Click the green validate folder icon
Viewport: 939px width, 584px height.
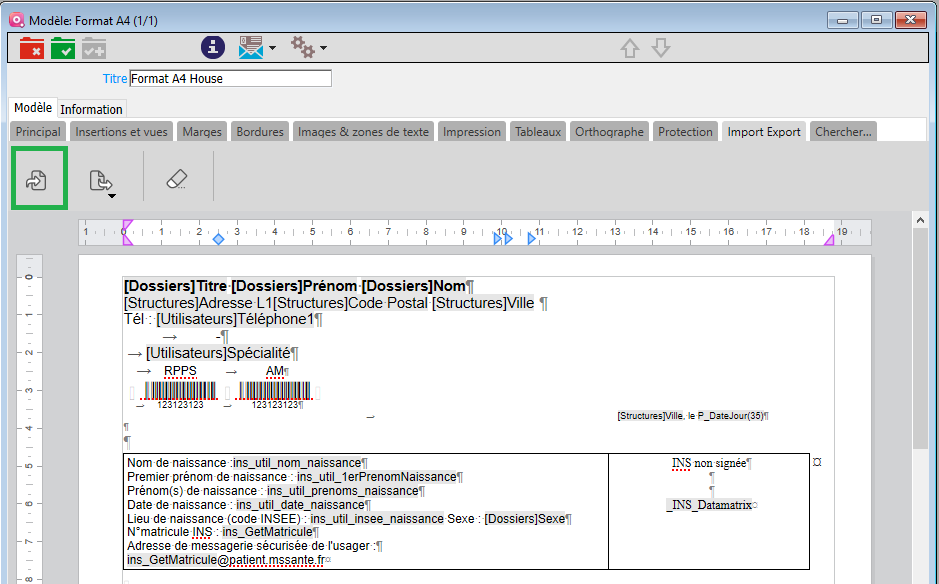tap(63, 47)
